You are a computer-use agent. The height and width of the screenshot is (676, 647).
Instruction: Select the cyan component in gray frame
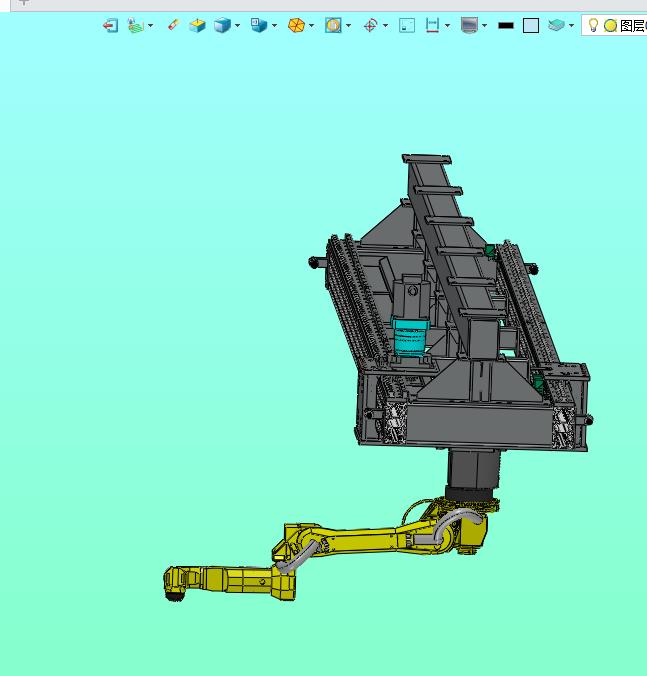pos(409,337)
